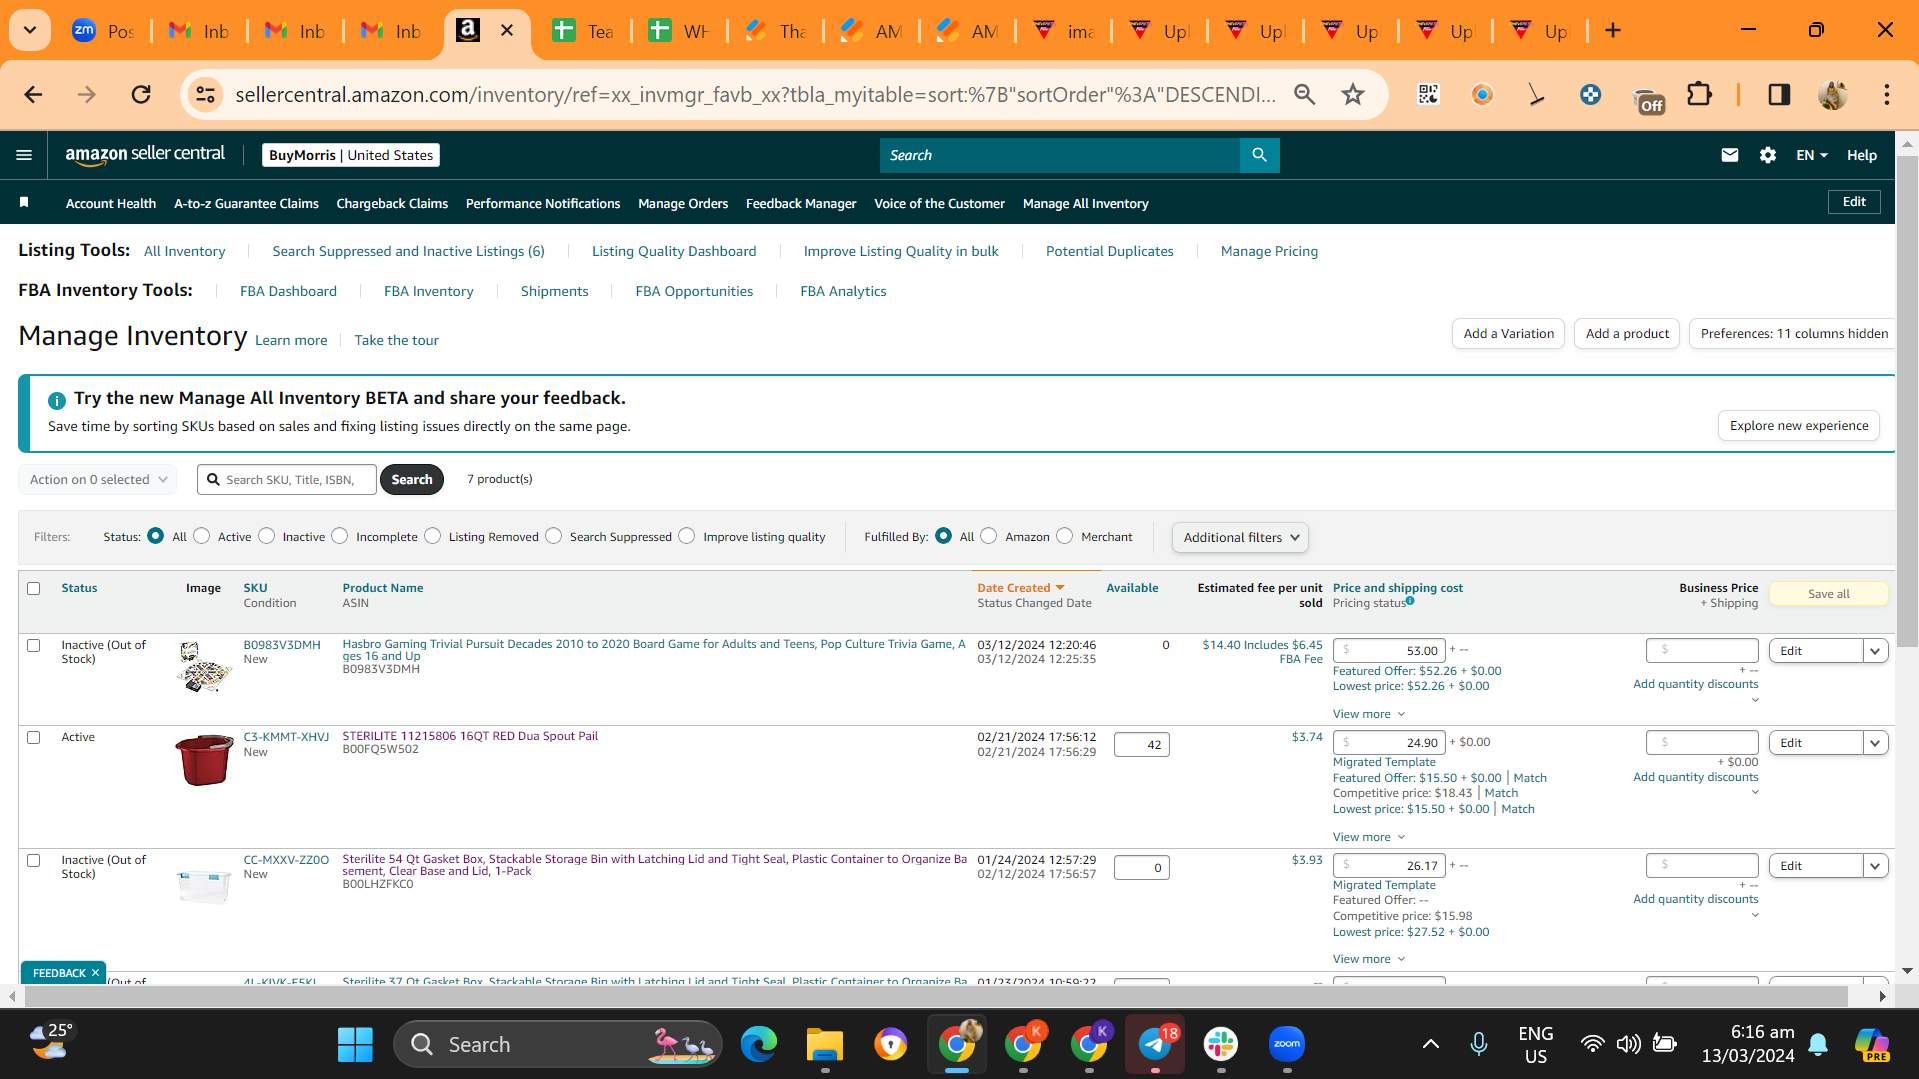Bookmark this page with the star icon
Image resolution: width=1919 pixels, height=1079 pixels.
pos(1353,94)
